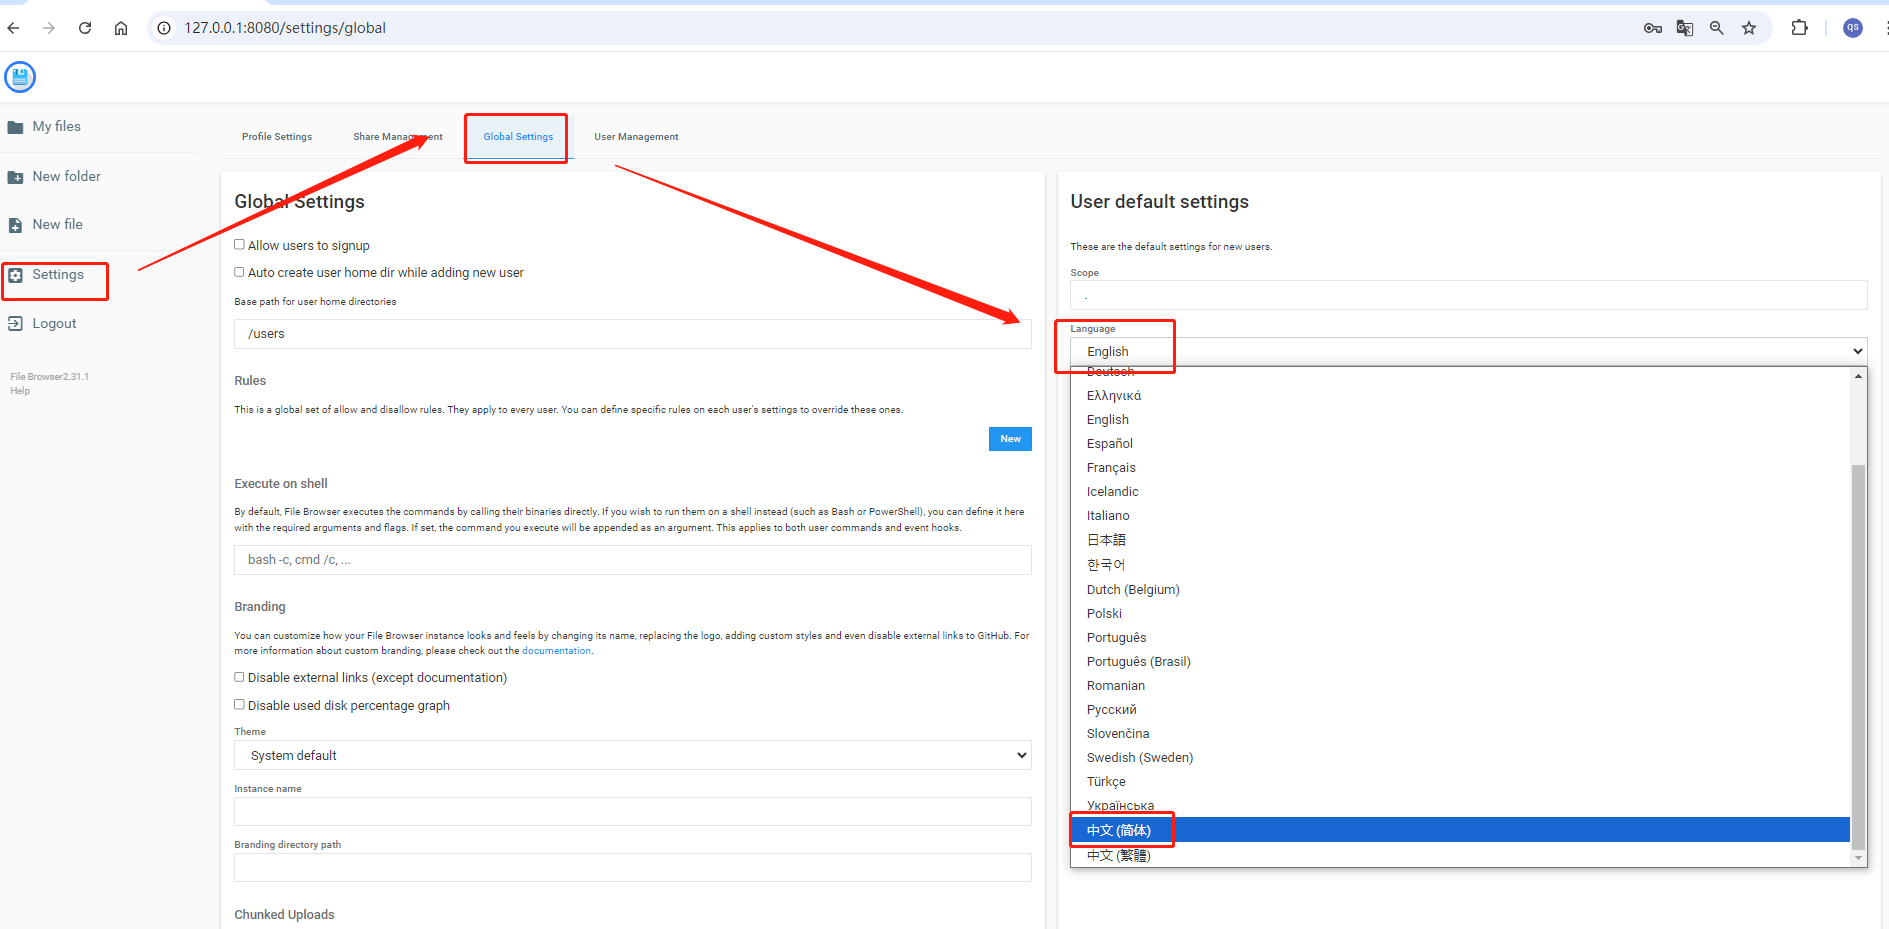Switch to User Management tab

pyautogui.click(x=636, y=137)
